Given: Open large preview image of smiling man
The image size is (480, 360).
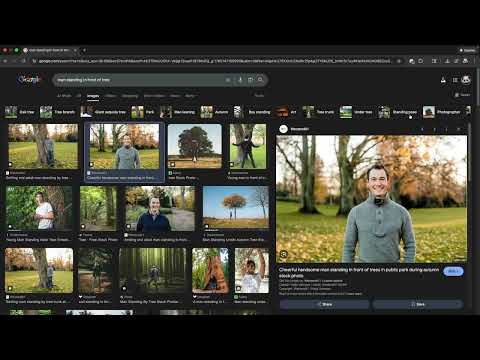Looking at the screenshot, I should coord(371,199).
